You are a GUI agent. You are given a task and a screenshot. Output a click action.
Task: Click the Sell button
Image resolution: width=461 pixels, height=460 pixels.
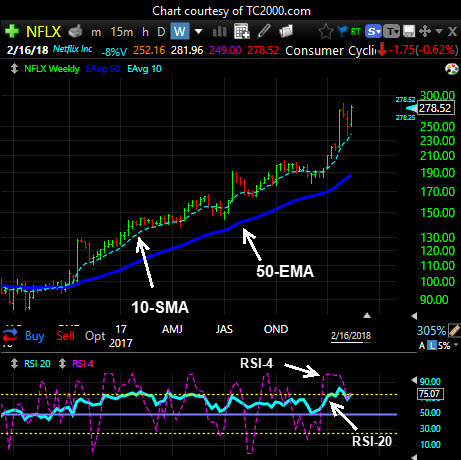[65, 336]
